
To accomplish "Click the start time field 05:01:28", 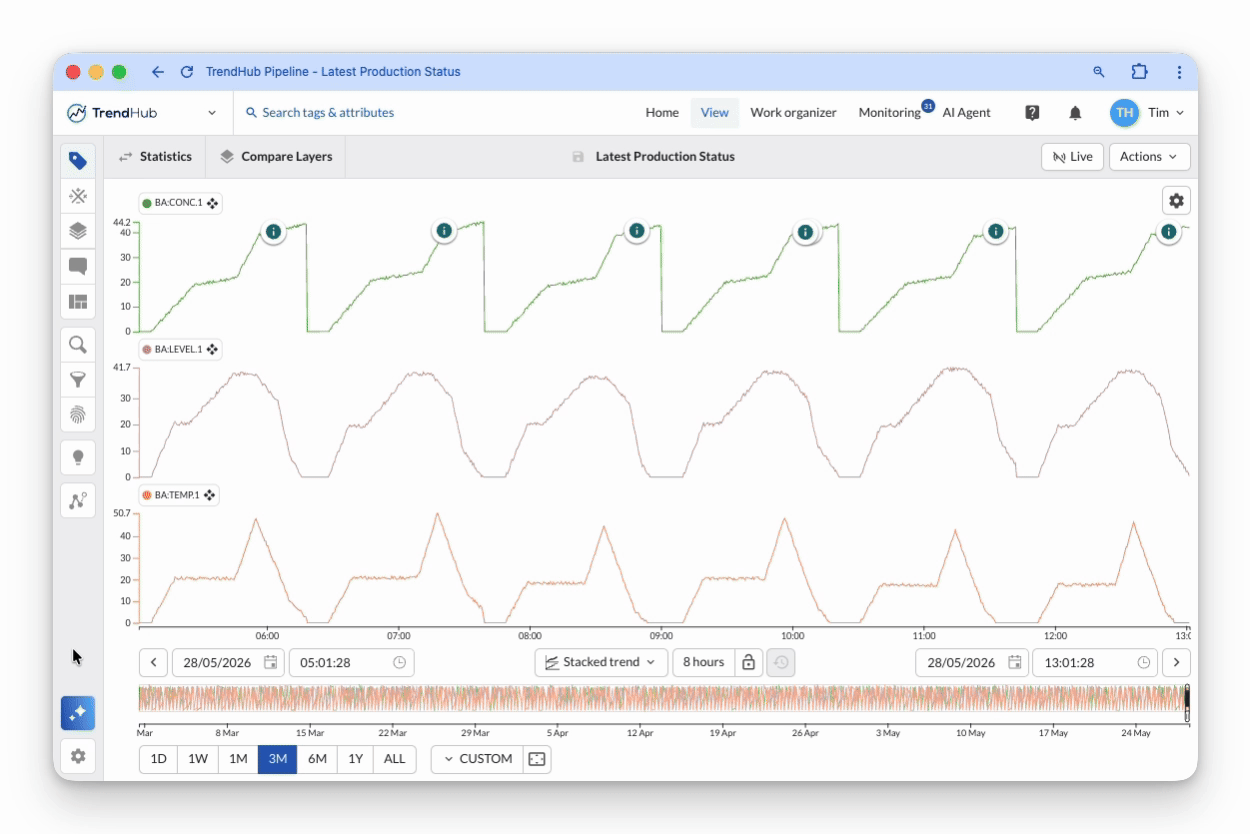I will pos(351,662).
